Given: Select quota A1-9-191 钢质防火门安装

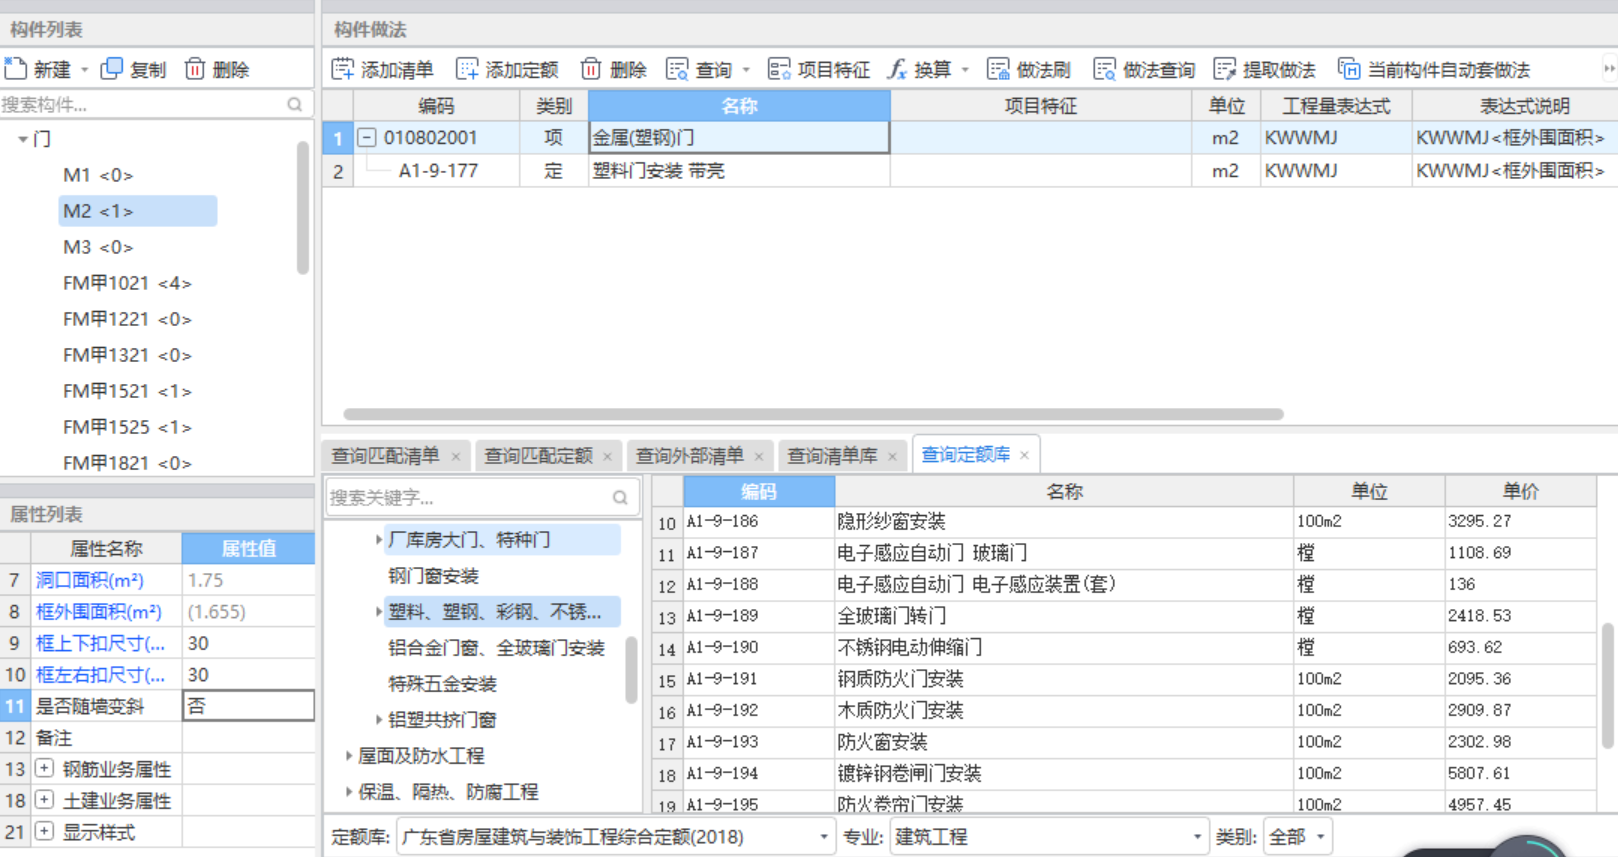Looking at the screenshot, I should (1124, 679).
